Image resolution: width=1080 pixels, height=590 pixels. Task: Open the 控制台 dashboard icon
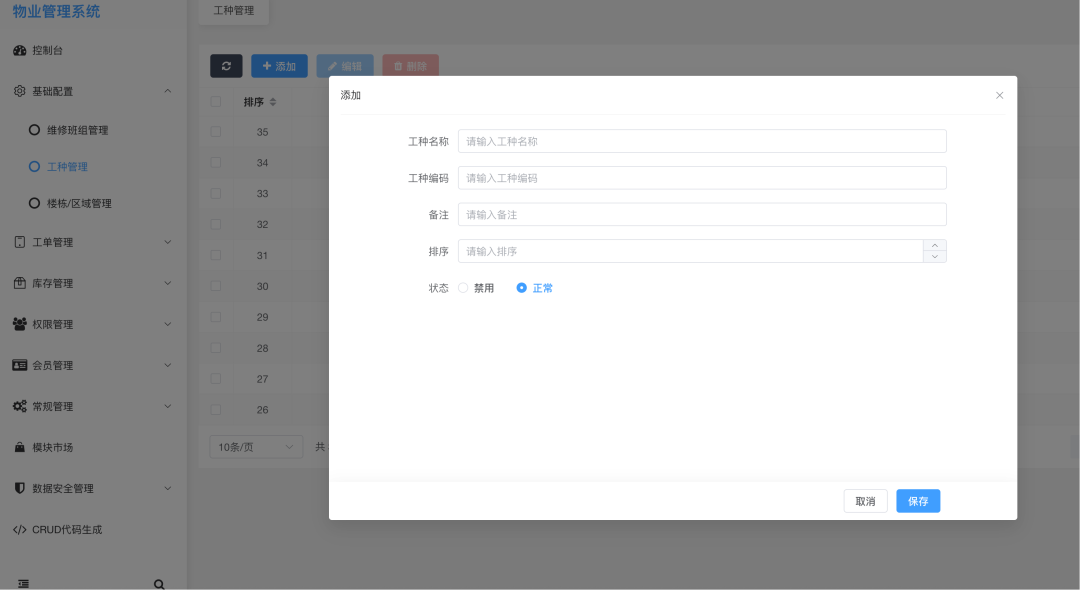19,50
